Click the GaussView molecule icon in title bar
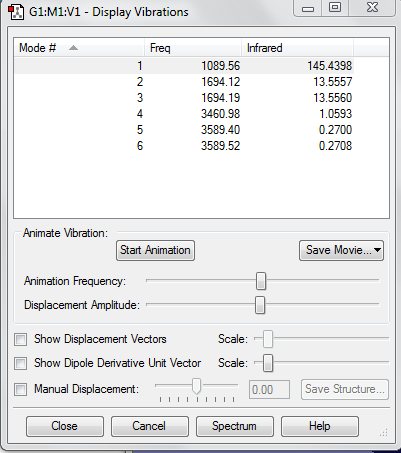 pos(16,12)
